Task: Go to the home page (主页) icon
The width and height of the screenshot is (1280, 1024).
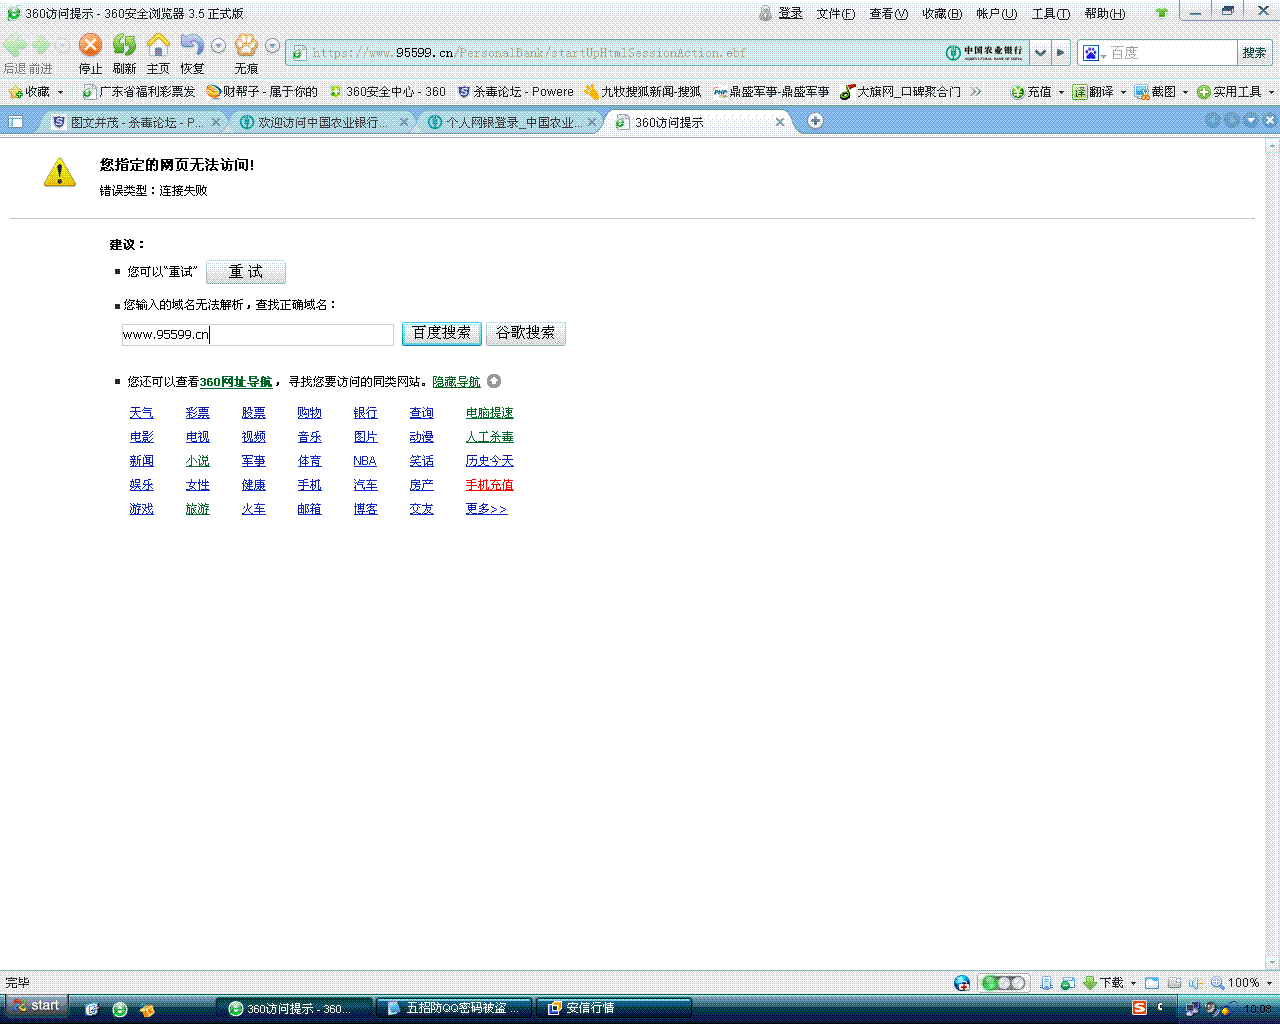Action: pos(158,45)
